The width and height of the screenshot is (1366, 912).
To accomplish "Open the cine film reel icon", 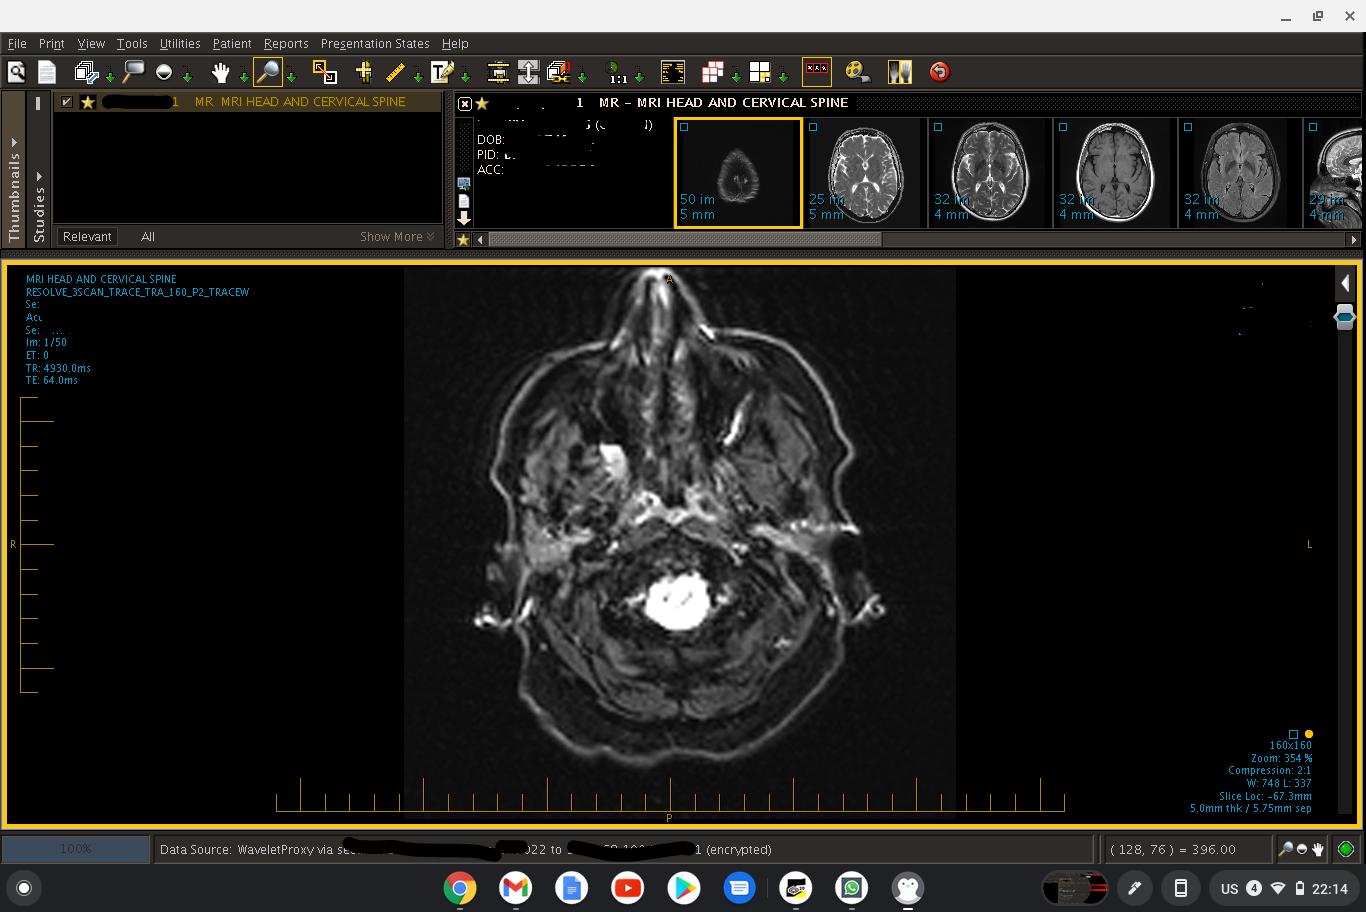I will click(857, 72).
